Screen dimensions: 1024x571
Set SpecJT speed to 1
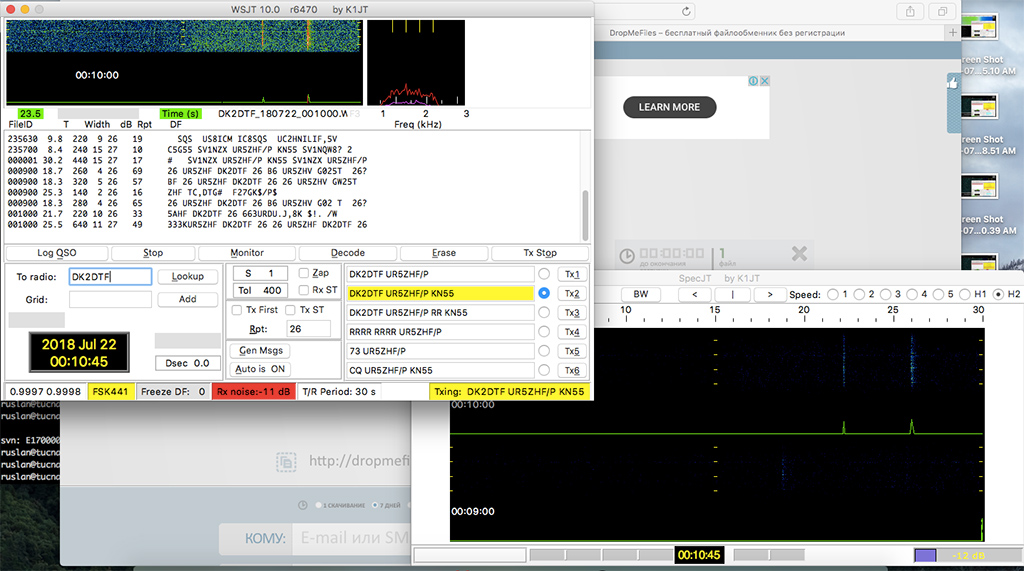(833, 294)
